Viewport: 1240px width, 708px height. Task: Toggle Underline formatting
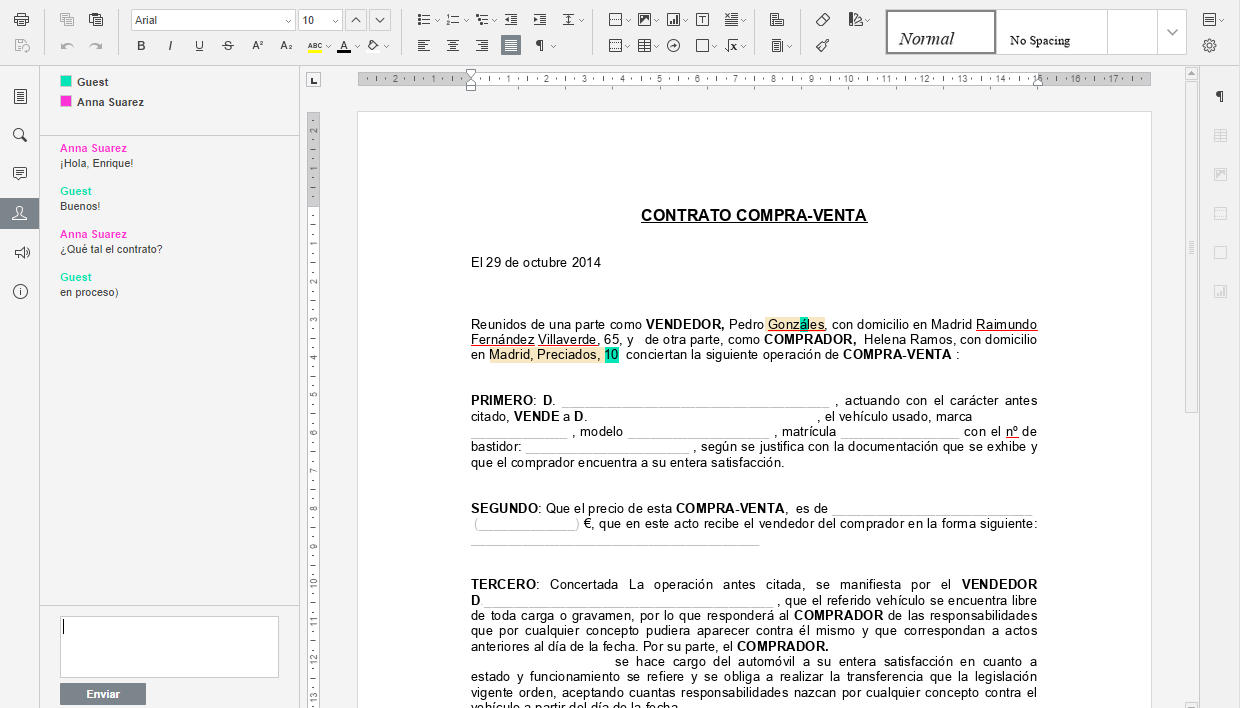(199, 46)
